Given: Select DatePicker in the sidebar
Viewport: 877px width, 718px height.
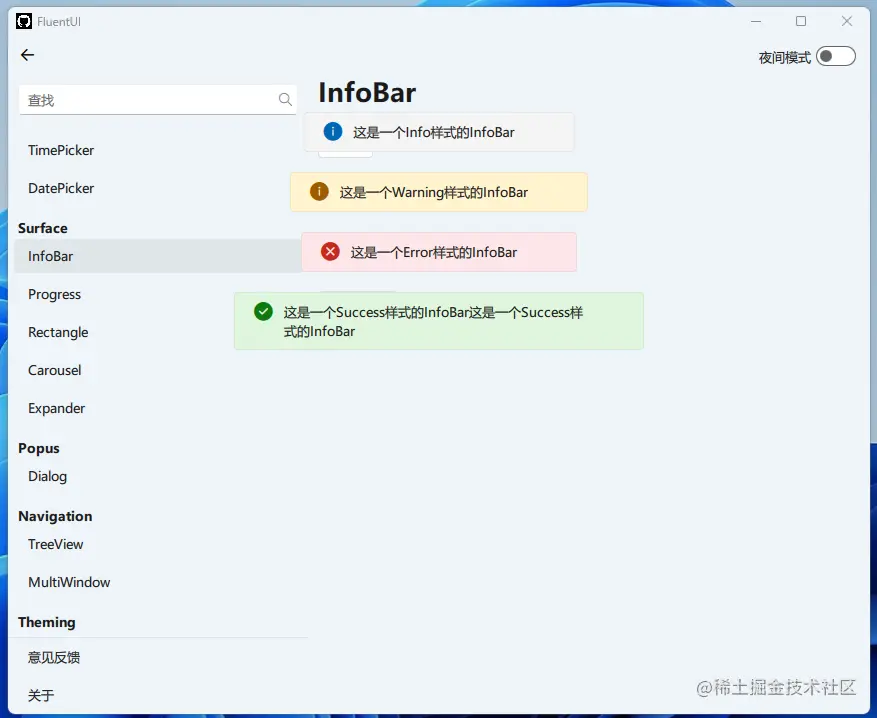Looking at the screenshot, I should point(61,188).
